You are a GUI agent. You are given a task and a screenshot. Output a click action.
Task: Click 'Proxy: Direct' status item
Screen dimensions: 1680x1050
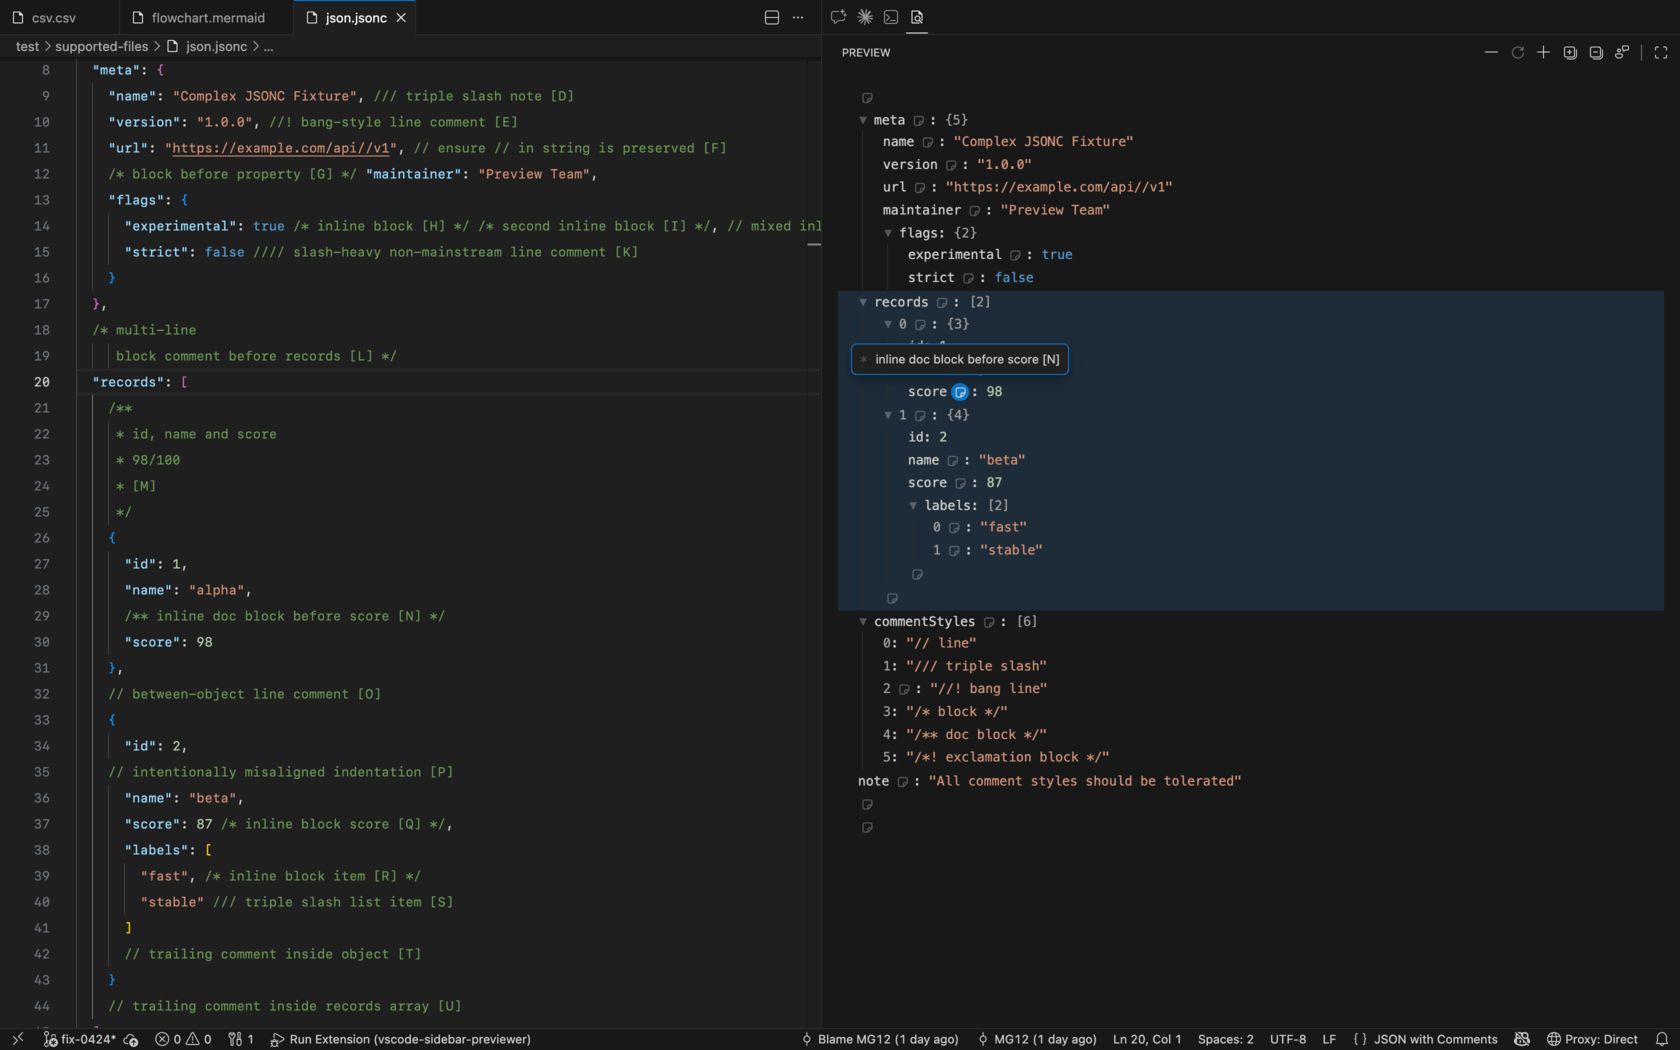pyautogui.click(x=1592, y=1039)
